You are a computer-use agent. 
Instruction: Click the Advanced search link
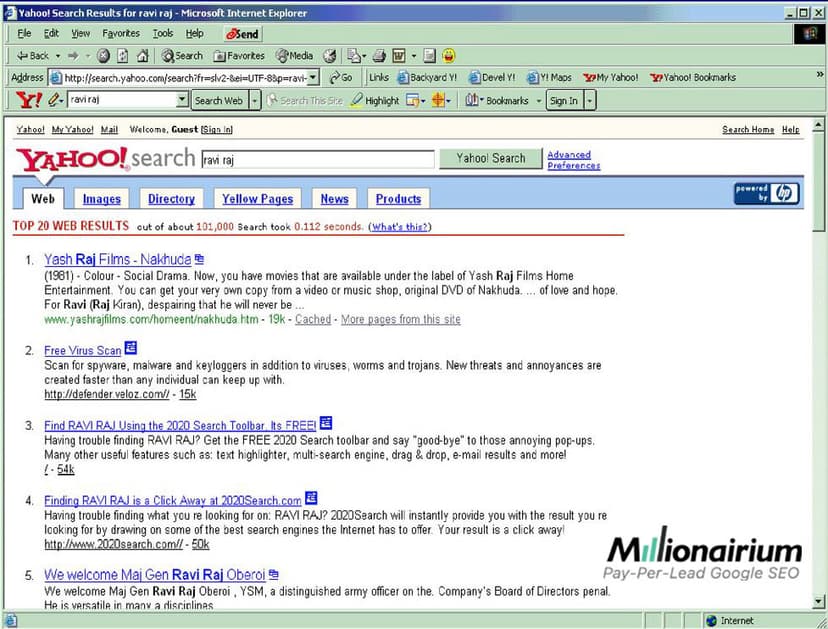(x=569, y=155)
